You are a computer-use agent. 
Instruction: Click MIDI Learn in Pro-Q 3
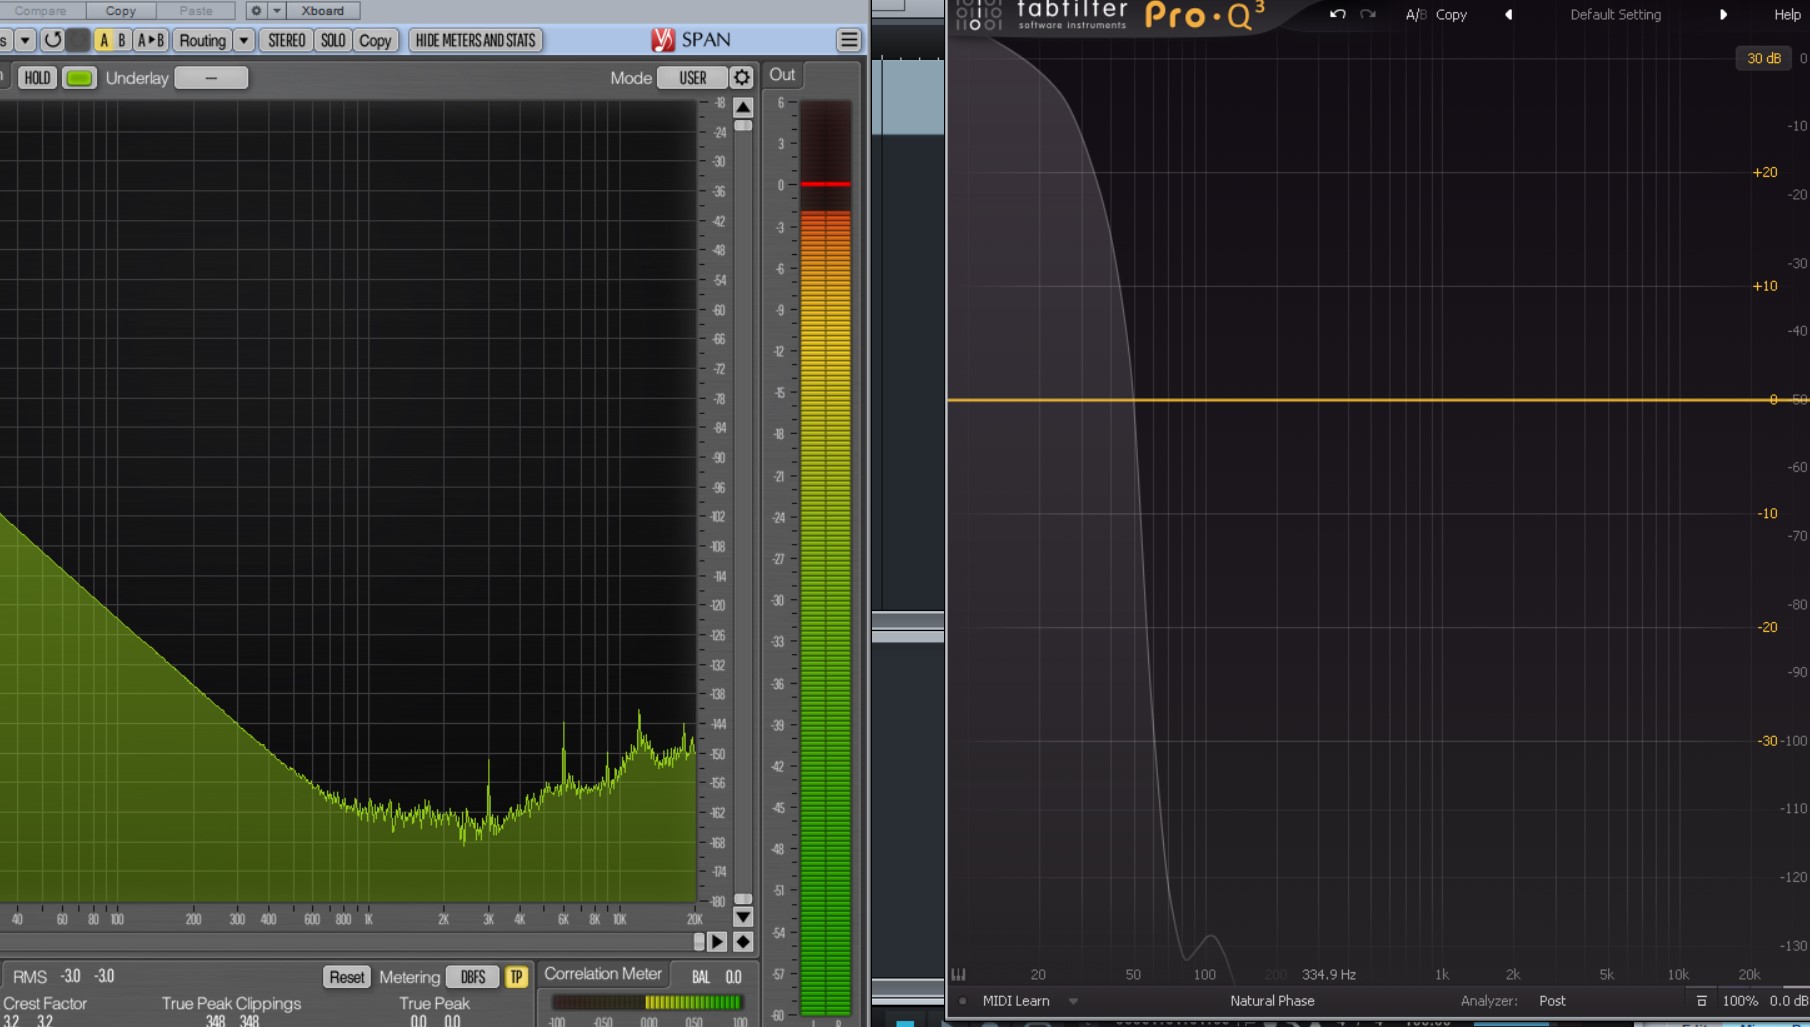(x=1016, y=1000)
